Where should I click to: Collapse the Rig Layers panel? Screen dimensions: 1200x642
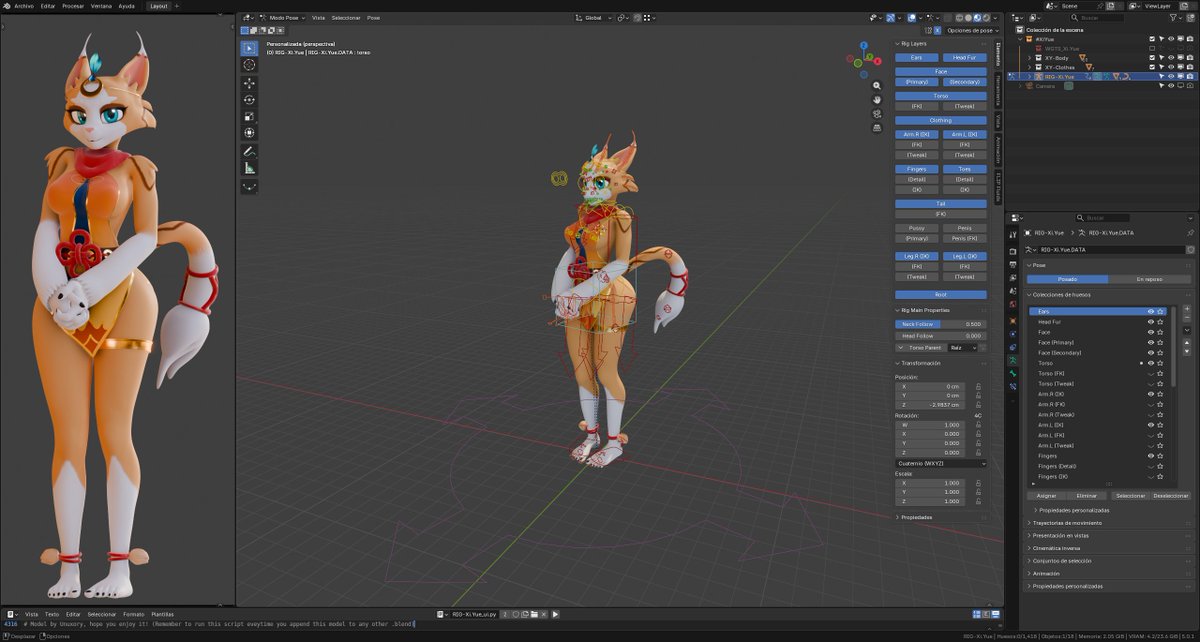914,44
